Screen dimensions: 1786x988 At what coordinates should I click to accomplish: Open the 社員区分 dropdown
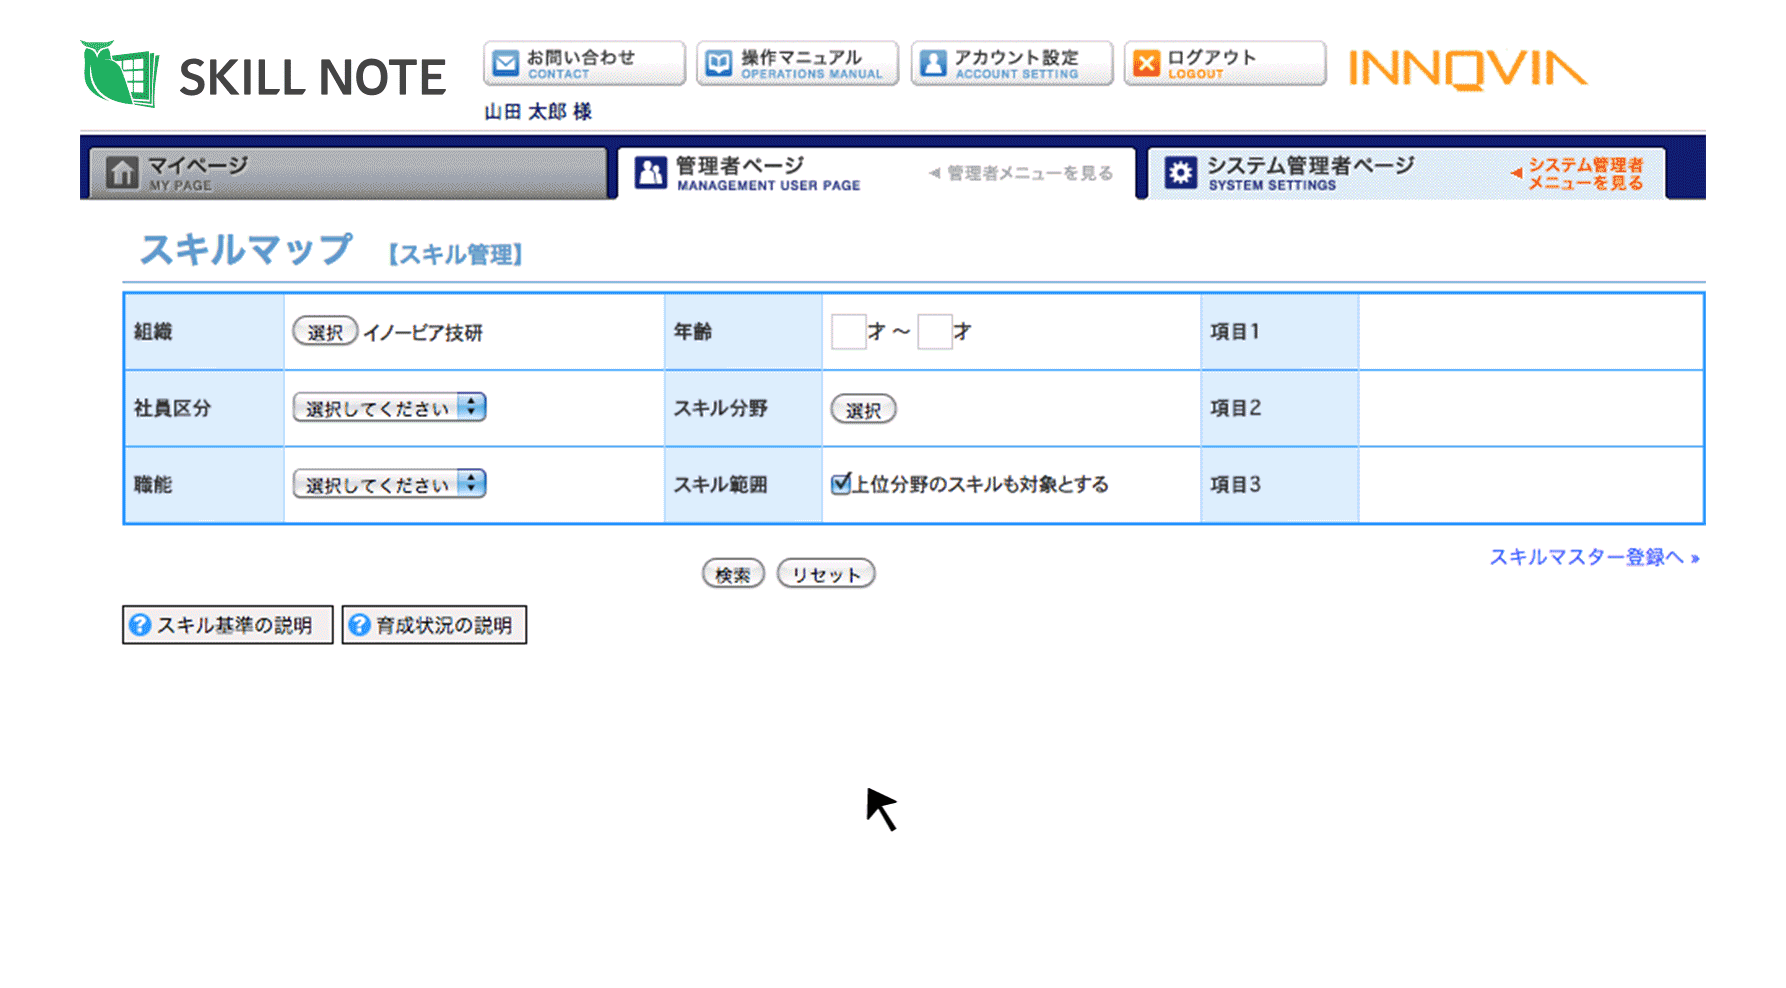point(388,407)
